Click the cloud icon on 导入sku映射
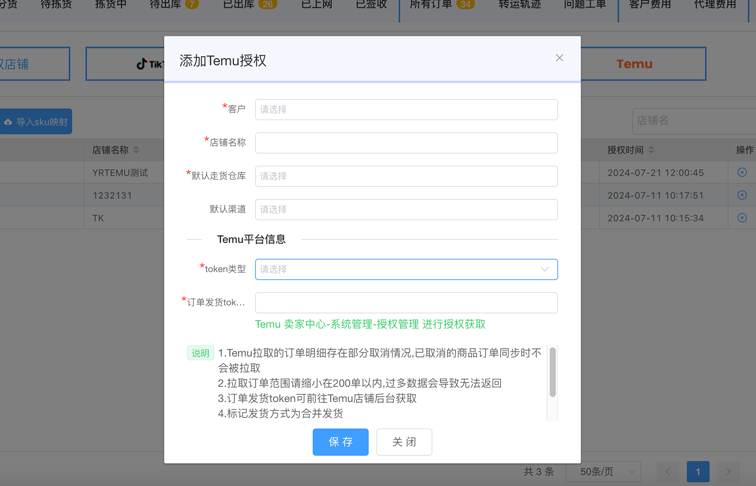The width and height of the screenshot is (756, 486). [8, 122]
